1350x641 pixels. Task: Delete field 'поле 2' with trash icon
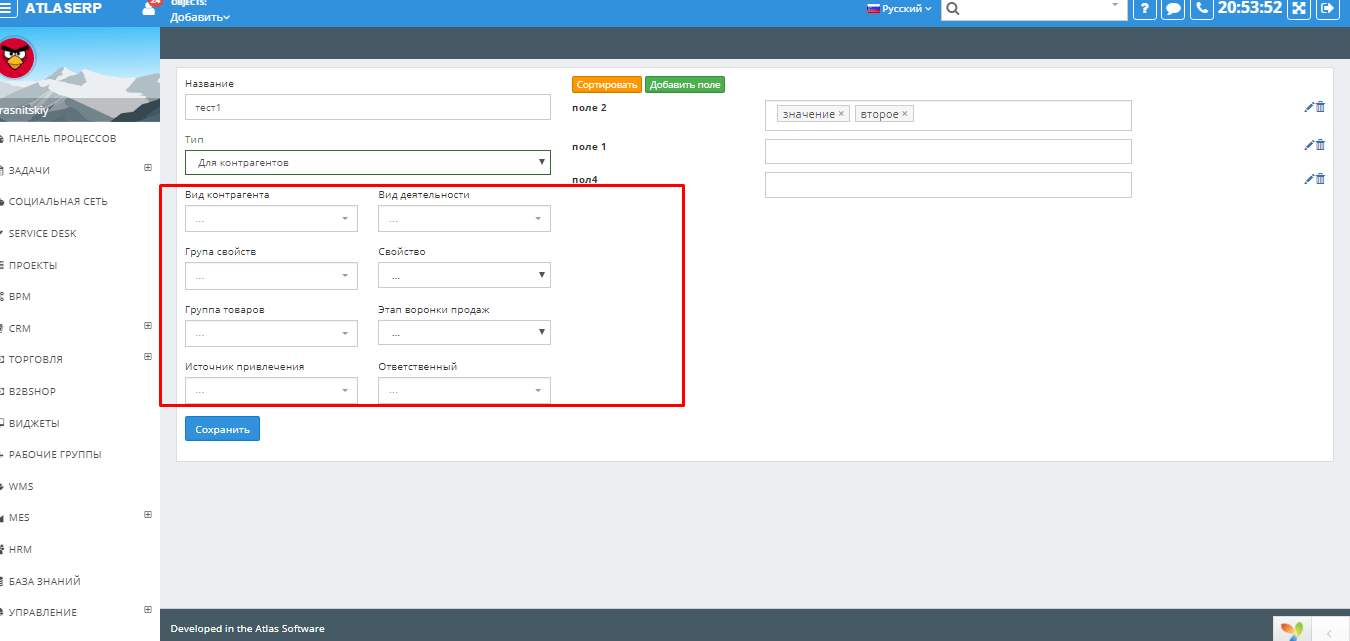coord(1320,107)
